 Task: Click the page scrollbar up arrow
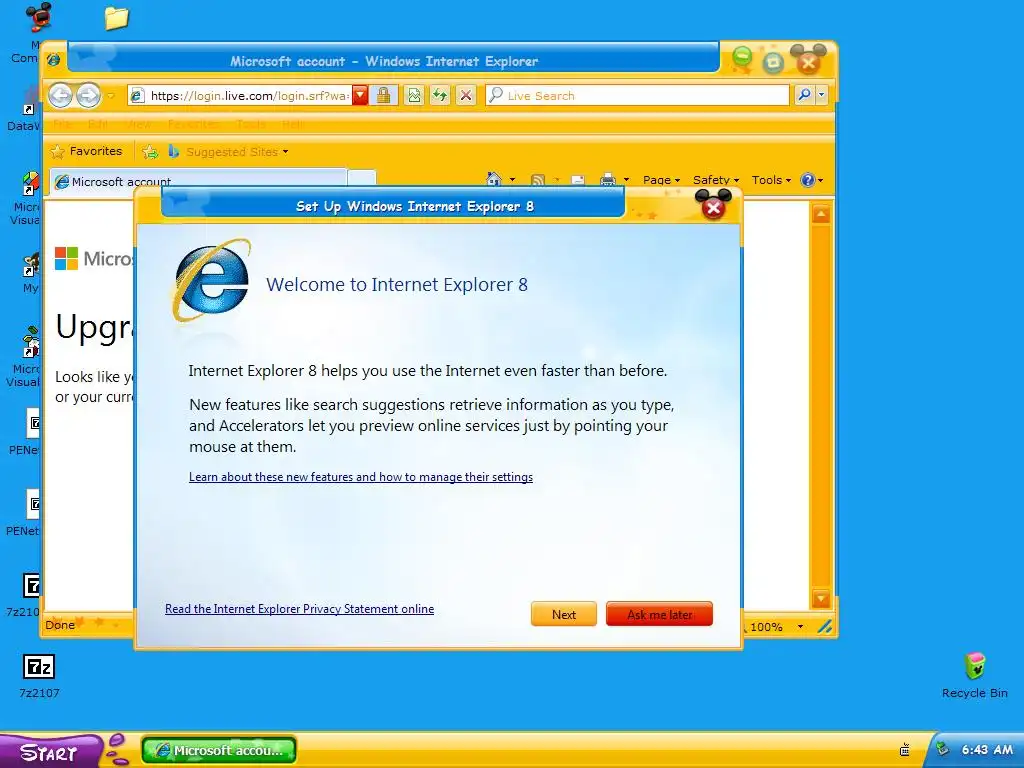[x=821, y=214]
